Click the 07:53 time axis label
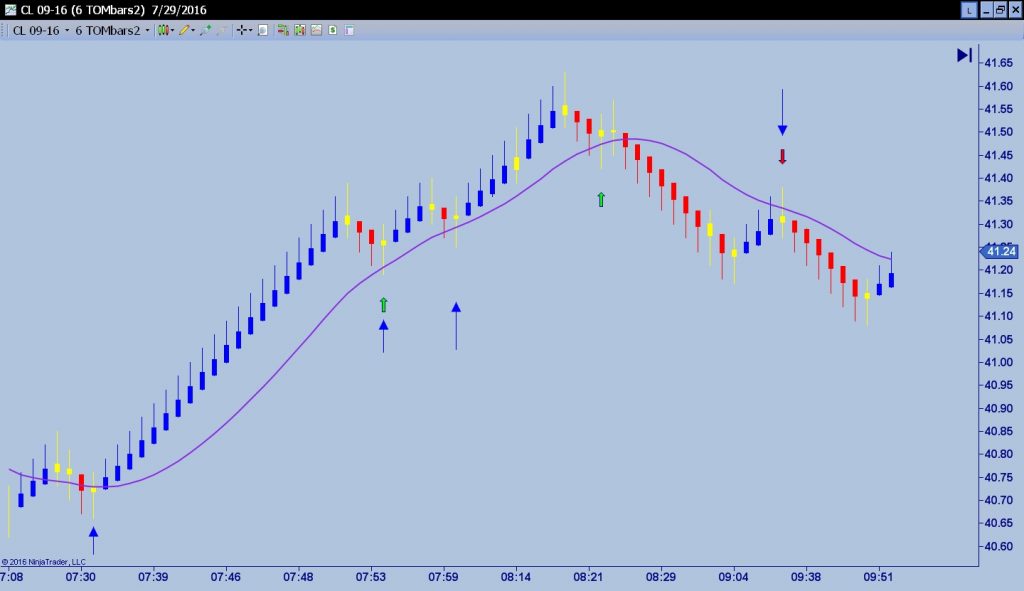This screenshot has width=1024, height=591. [370, 577]
